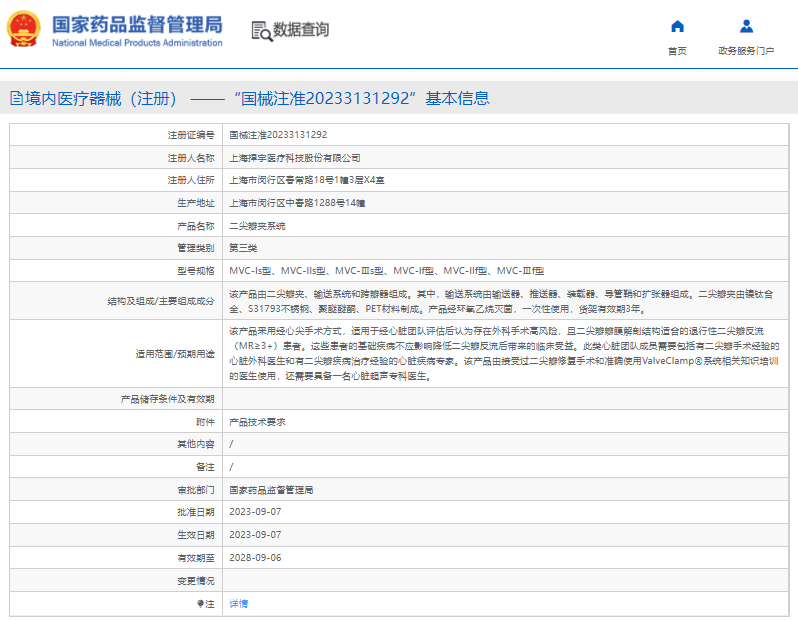The height and width of the screenshot is (621, 798).
Task: Click the 管理类别 label
Action: (x=195, y=248)
